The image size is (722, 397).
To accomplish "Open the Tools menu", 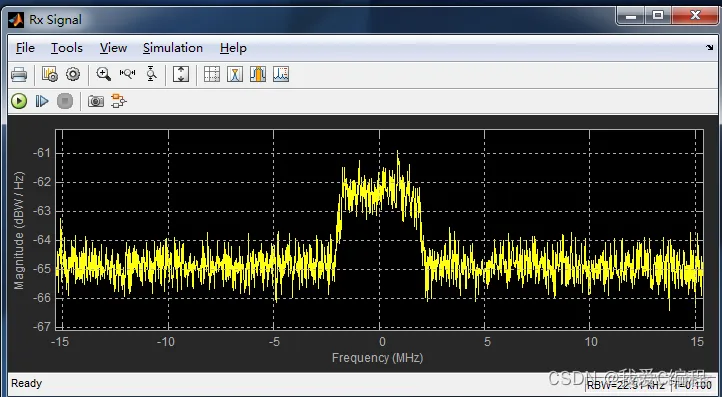I will pos(67,48).
